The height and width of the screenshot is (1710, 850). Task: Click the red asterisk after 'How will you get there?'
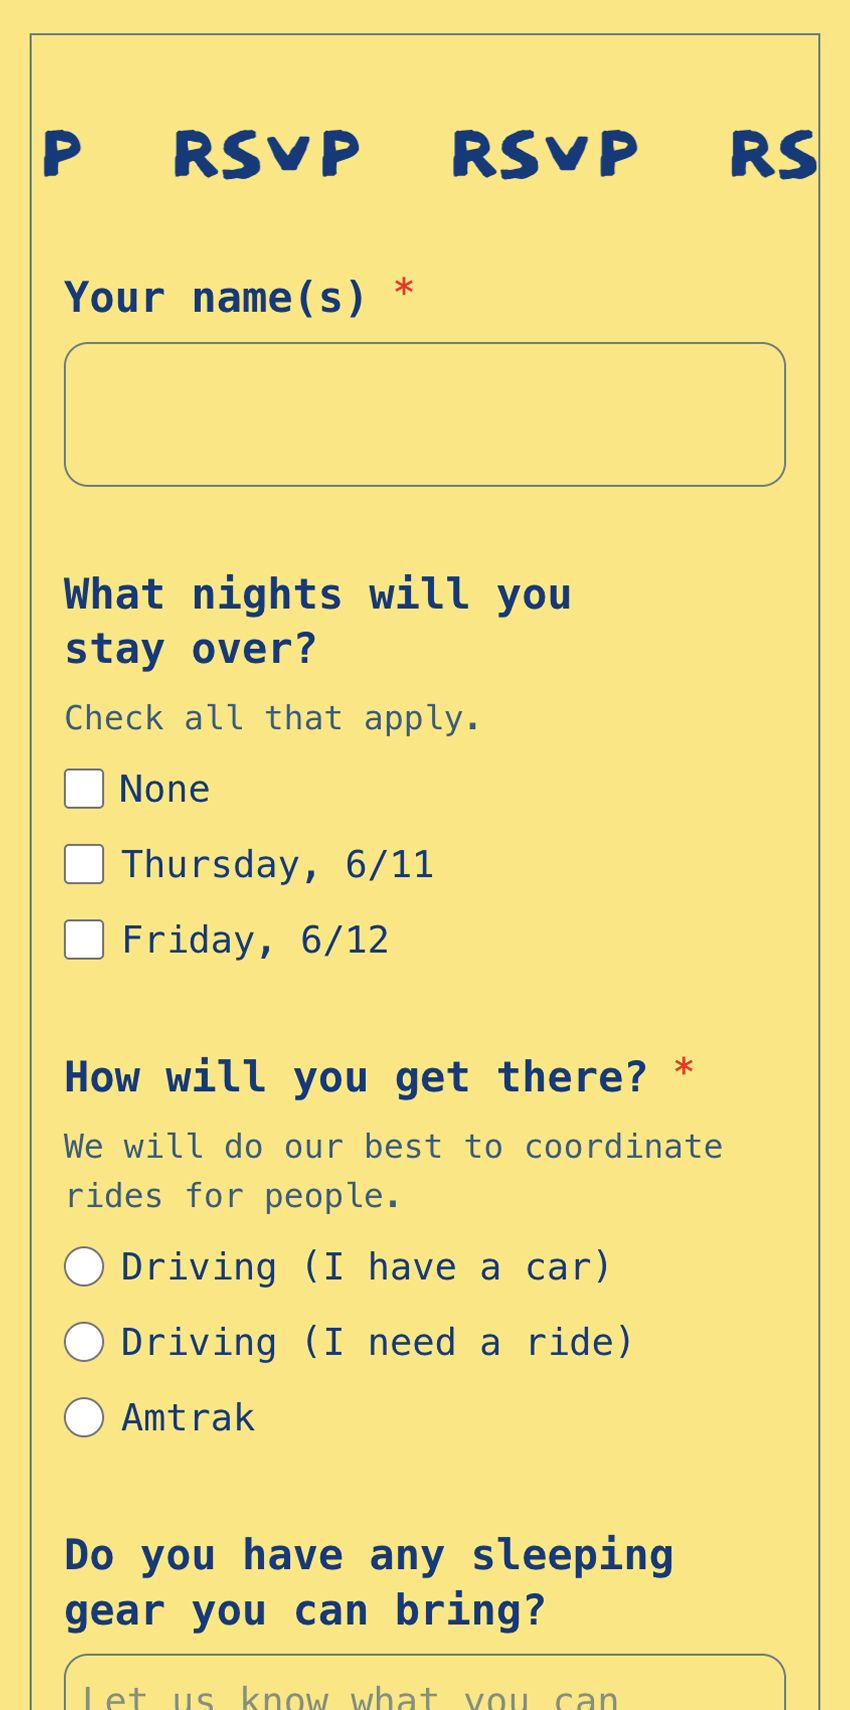(x=684, y=1069)
